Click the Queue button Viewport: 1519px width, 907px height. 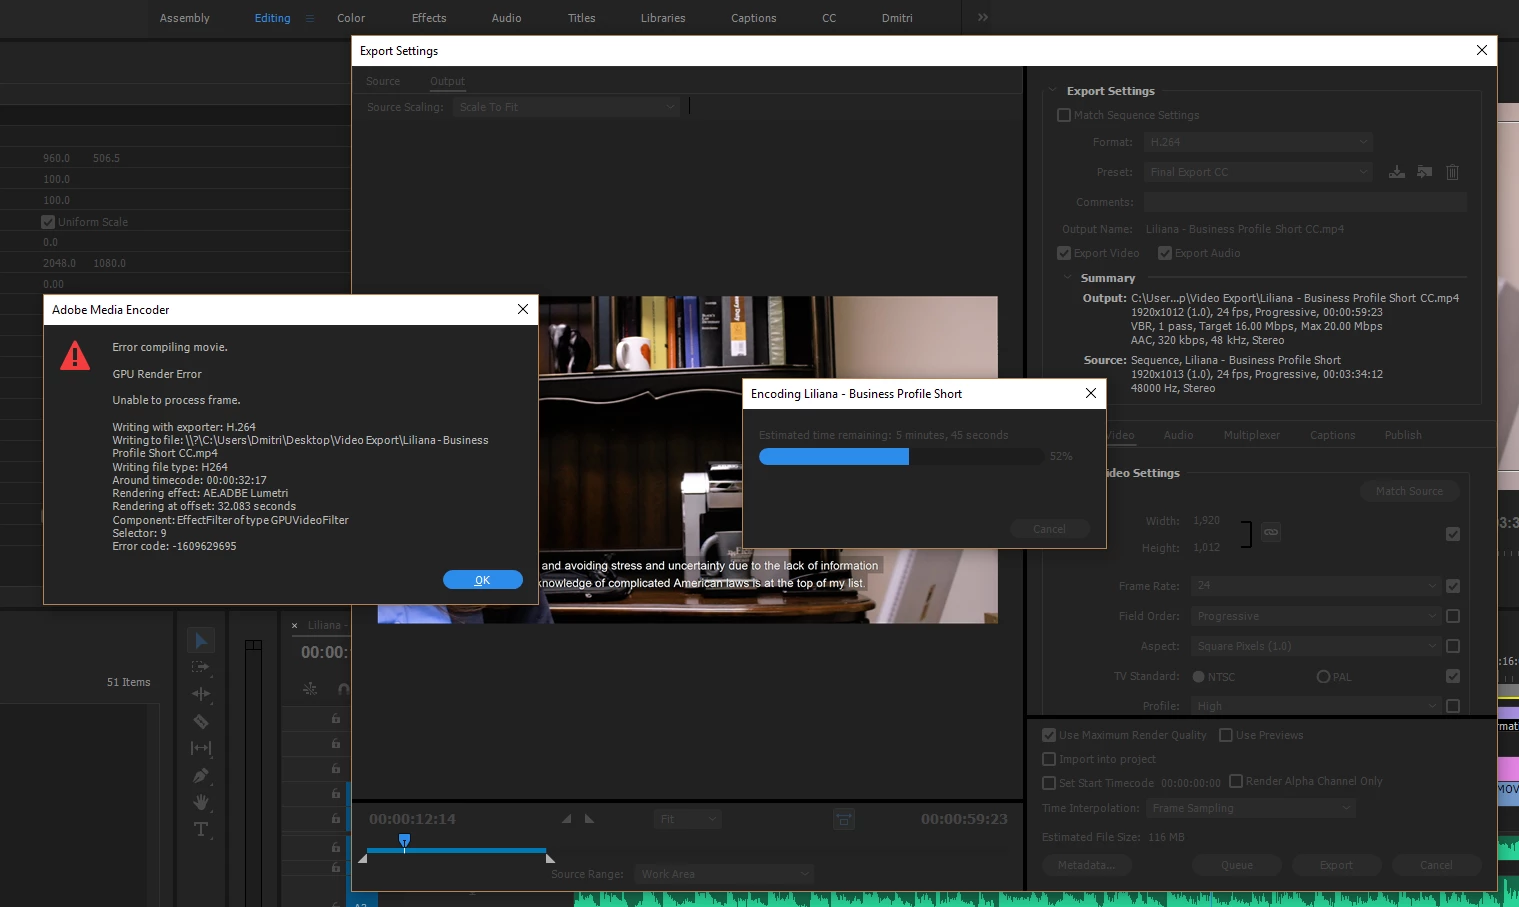pyautogui.click(x=1237, y=865)
